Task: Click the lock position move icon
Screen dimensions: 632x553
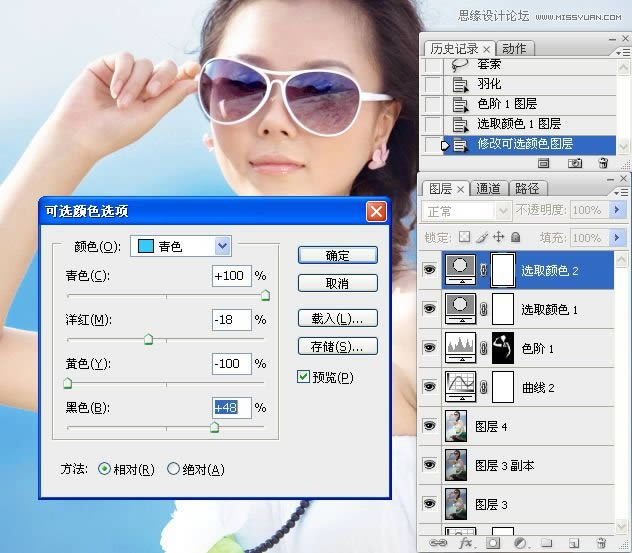Action: [x=497, y=238]
